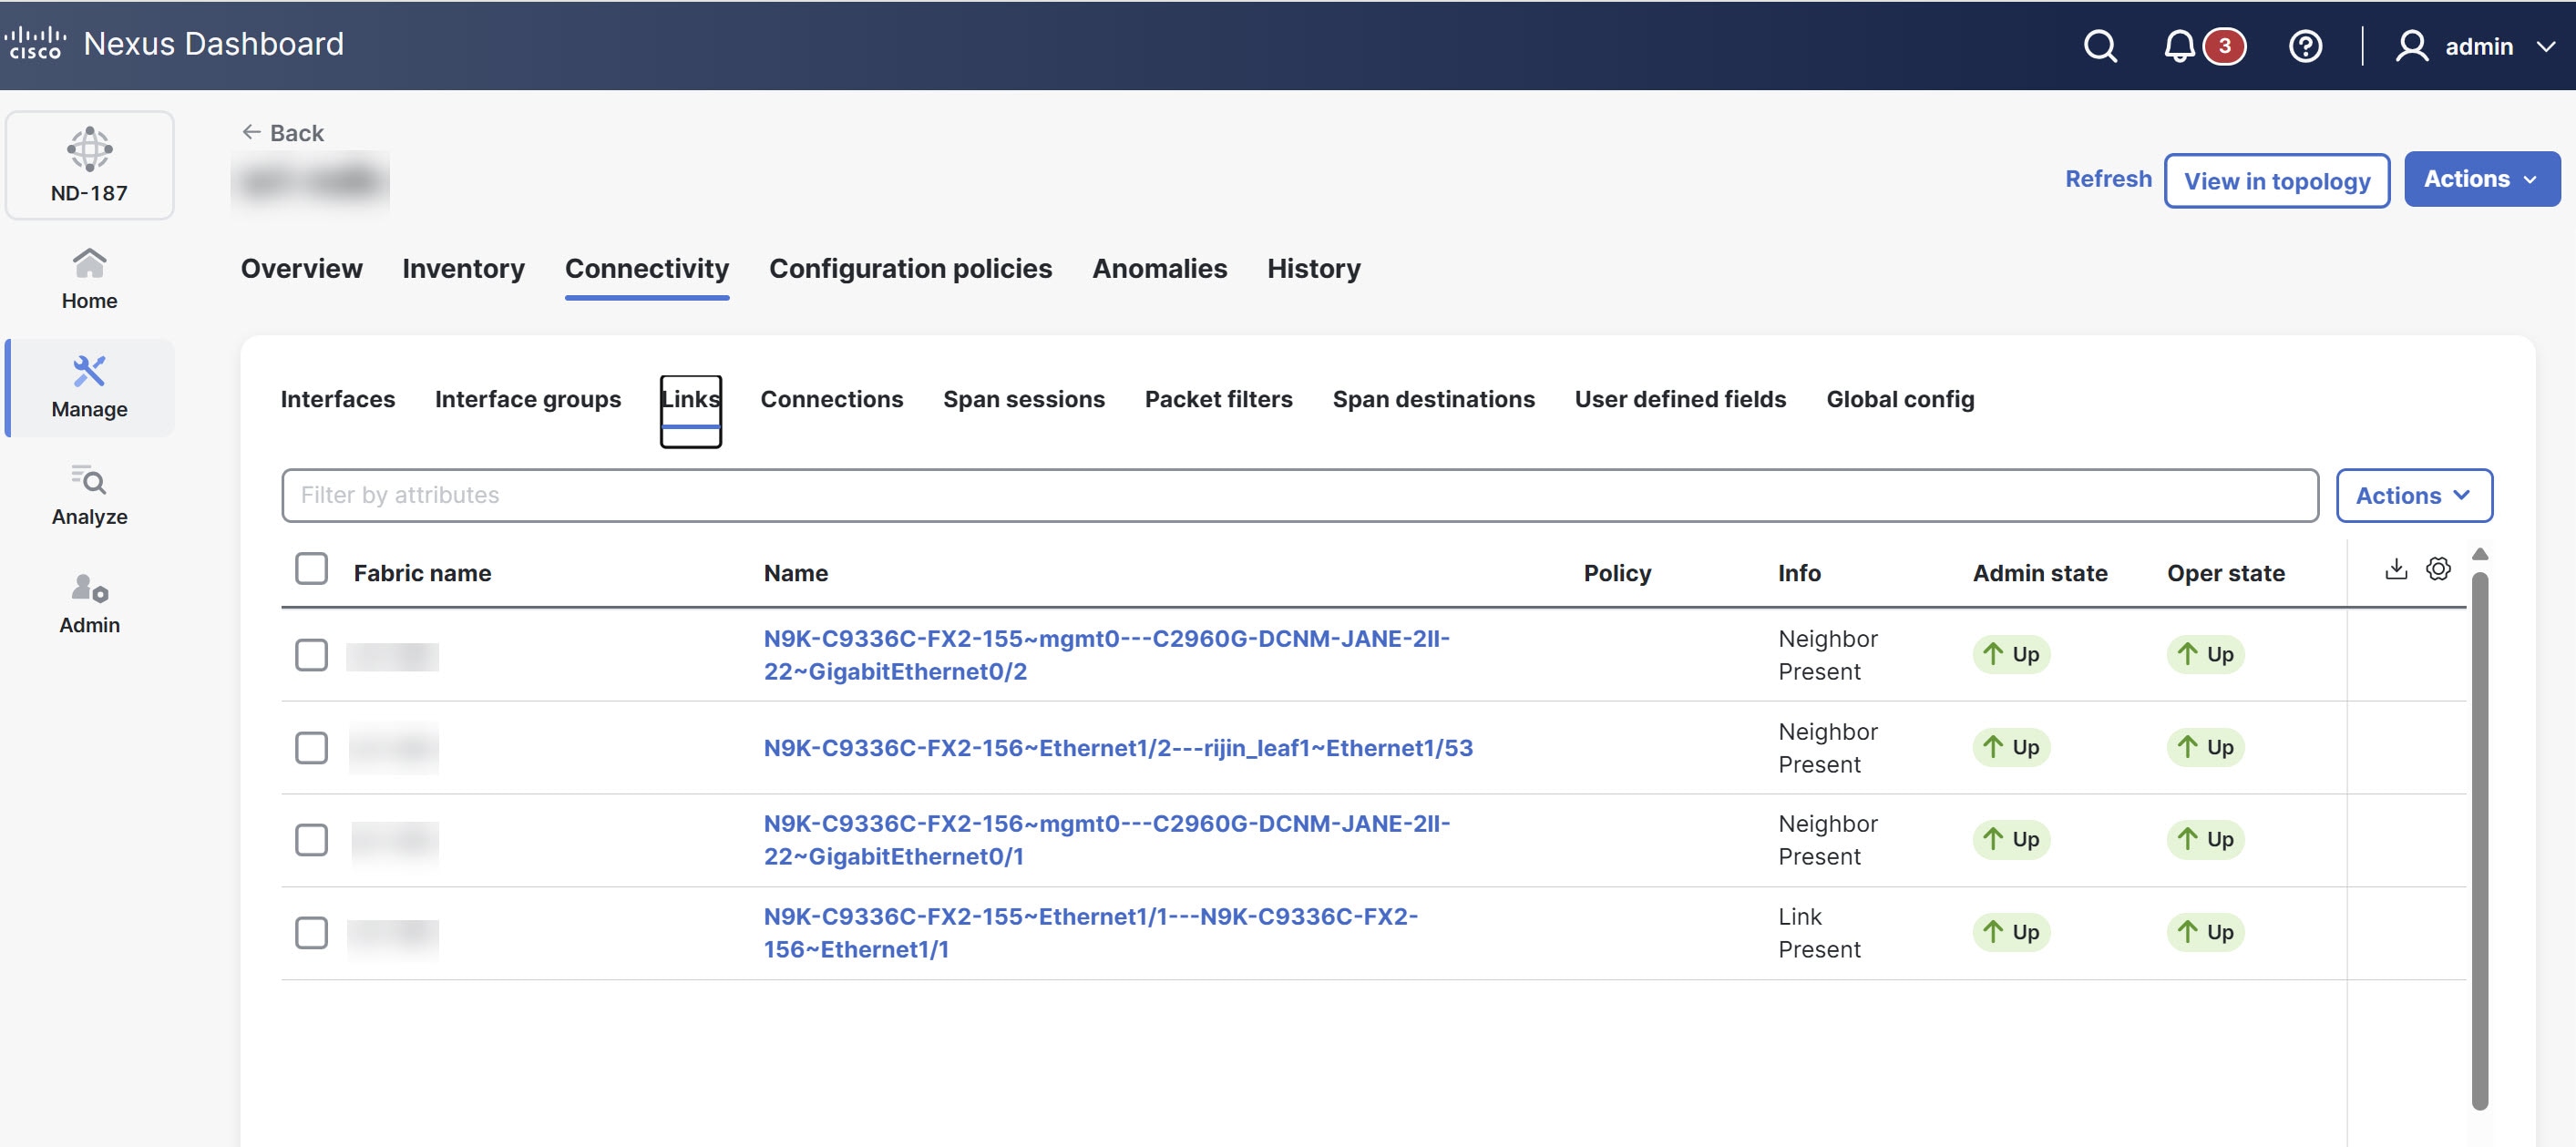Image resolution: width=2576 pixels, height=1147 pixels.
Task: Check the Ethernet1/1 Link Present row
Action: 311,932
